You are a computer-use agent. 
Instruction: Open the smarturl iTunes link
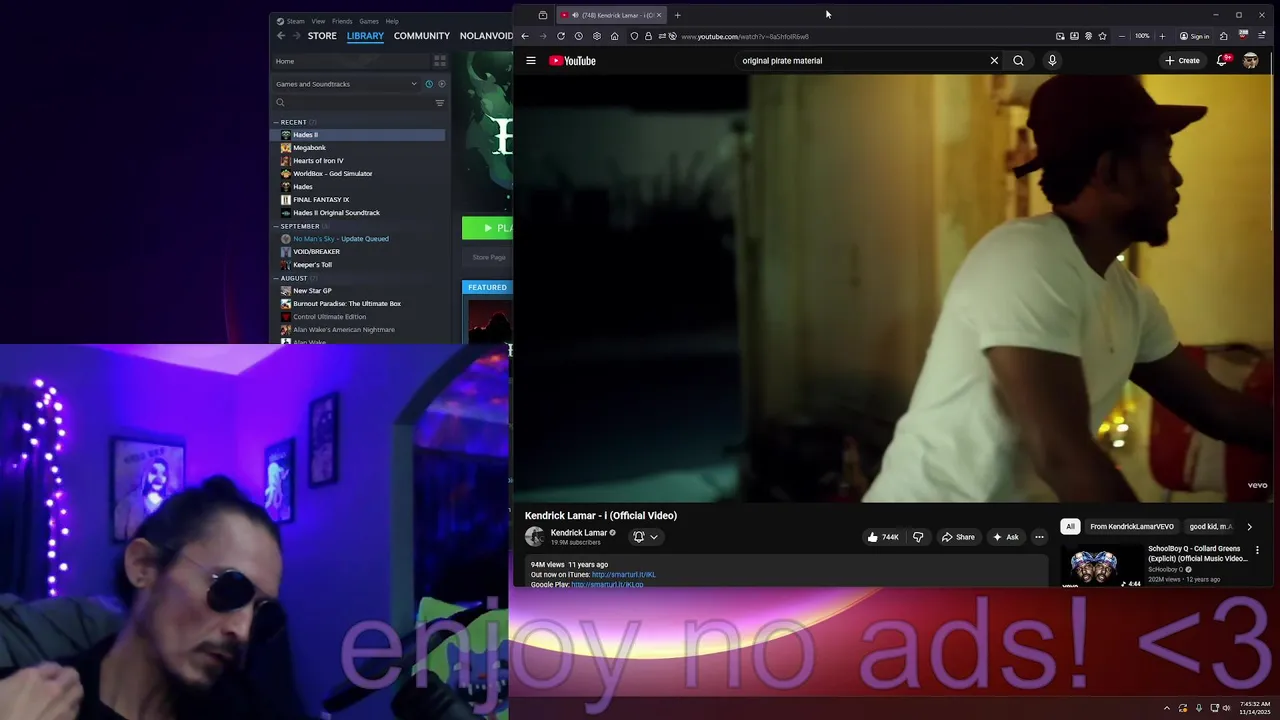coord(623,575)
